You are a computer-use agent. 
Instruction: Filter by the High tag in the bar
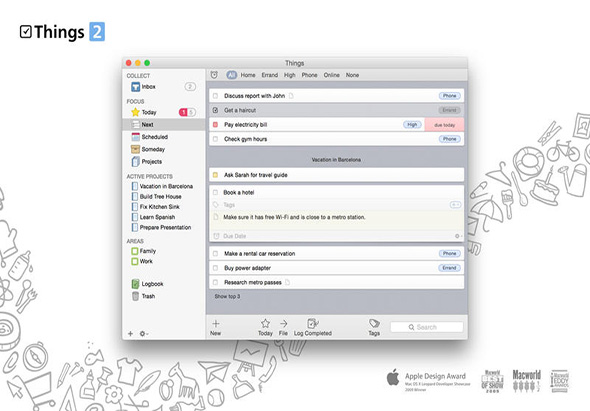click(x=290, y=75)
